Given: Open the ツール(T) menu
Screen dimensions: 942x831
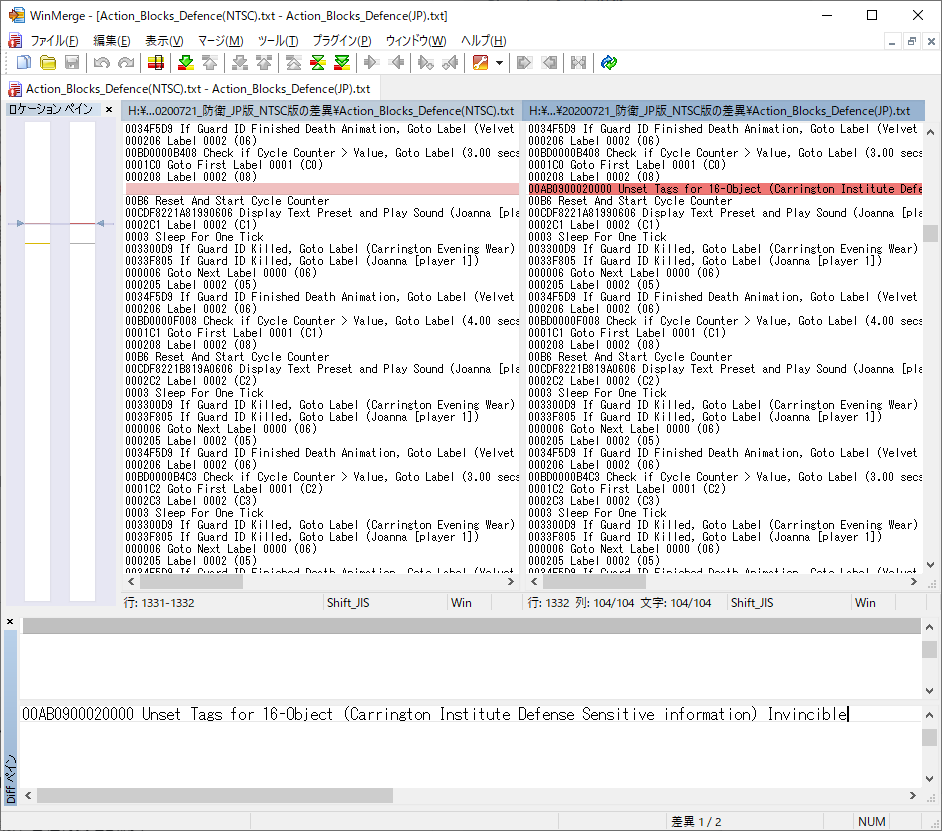Looking at the screenshot, I should point(277,41).
